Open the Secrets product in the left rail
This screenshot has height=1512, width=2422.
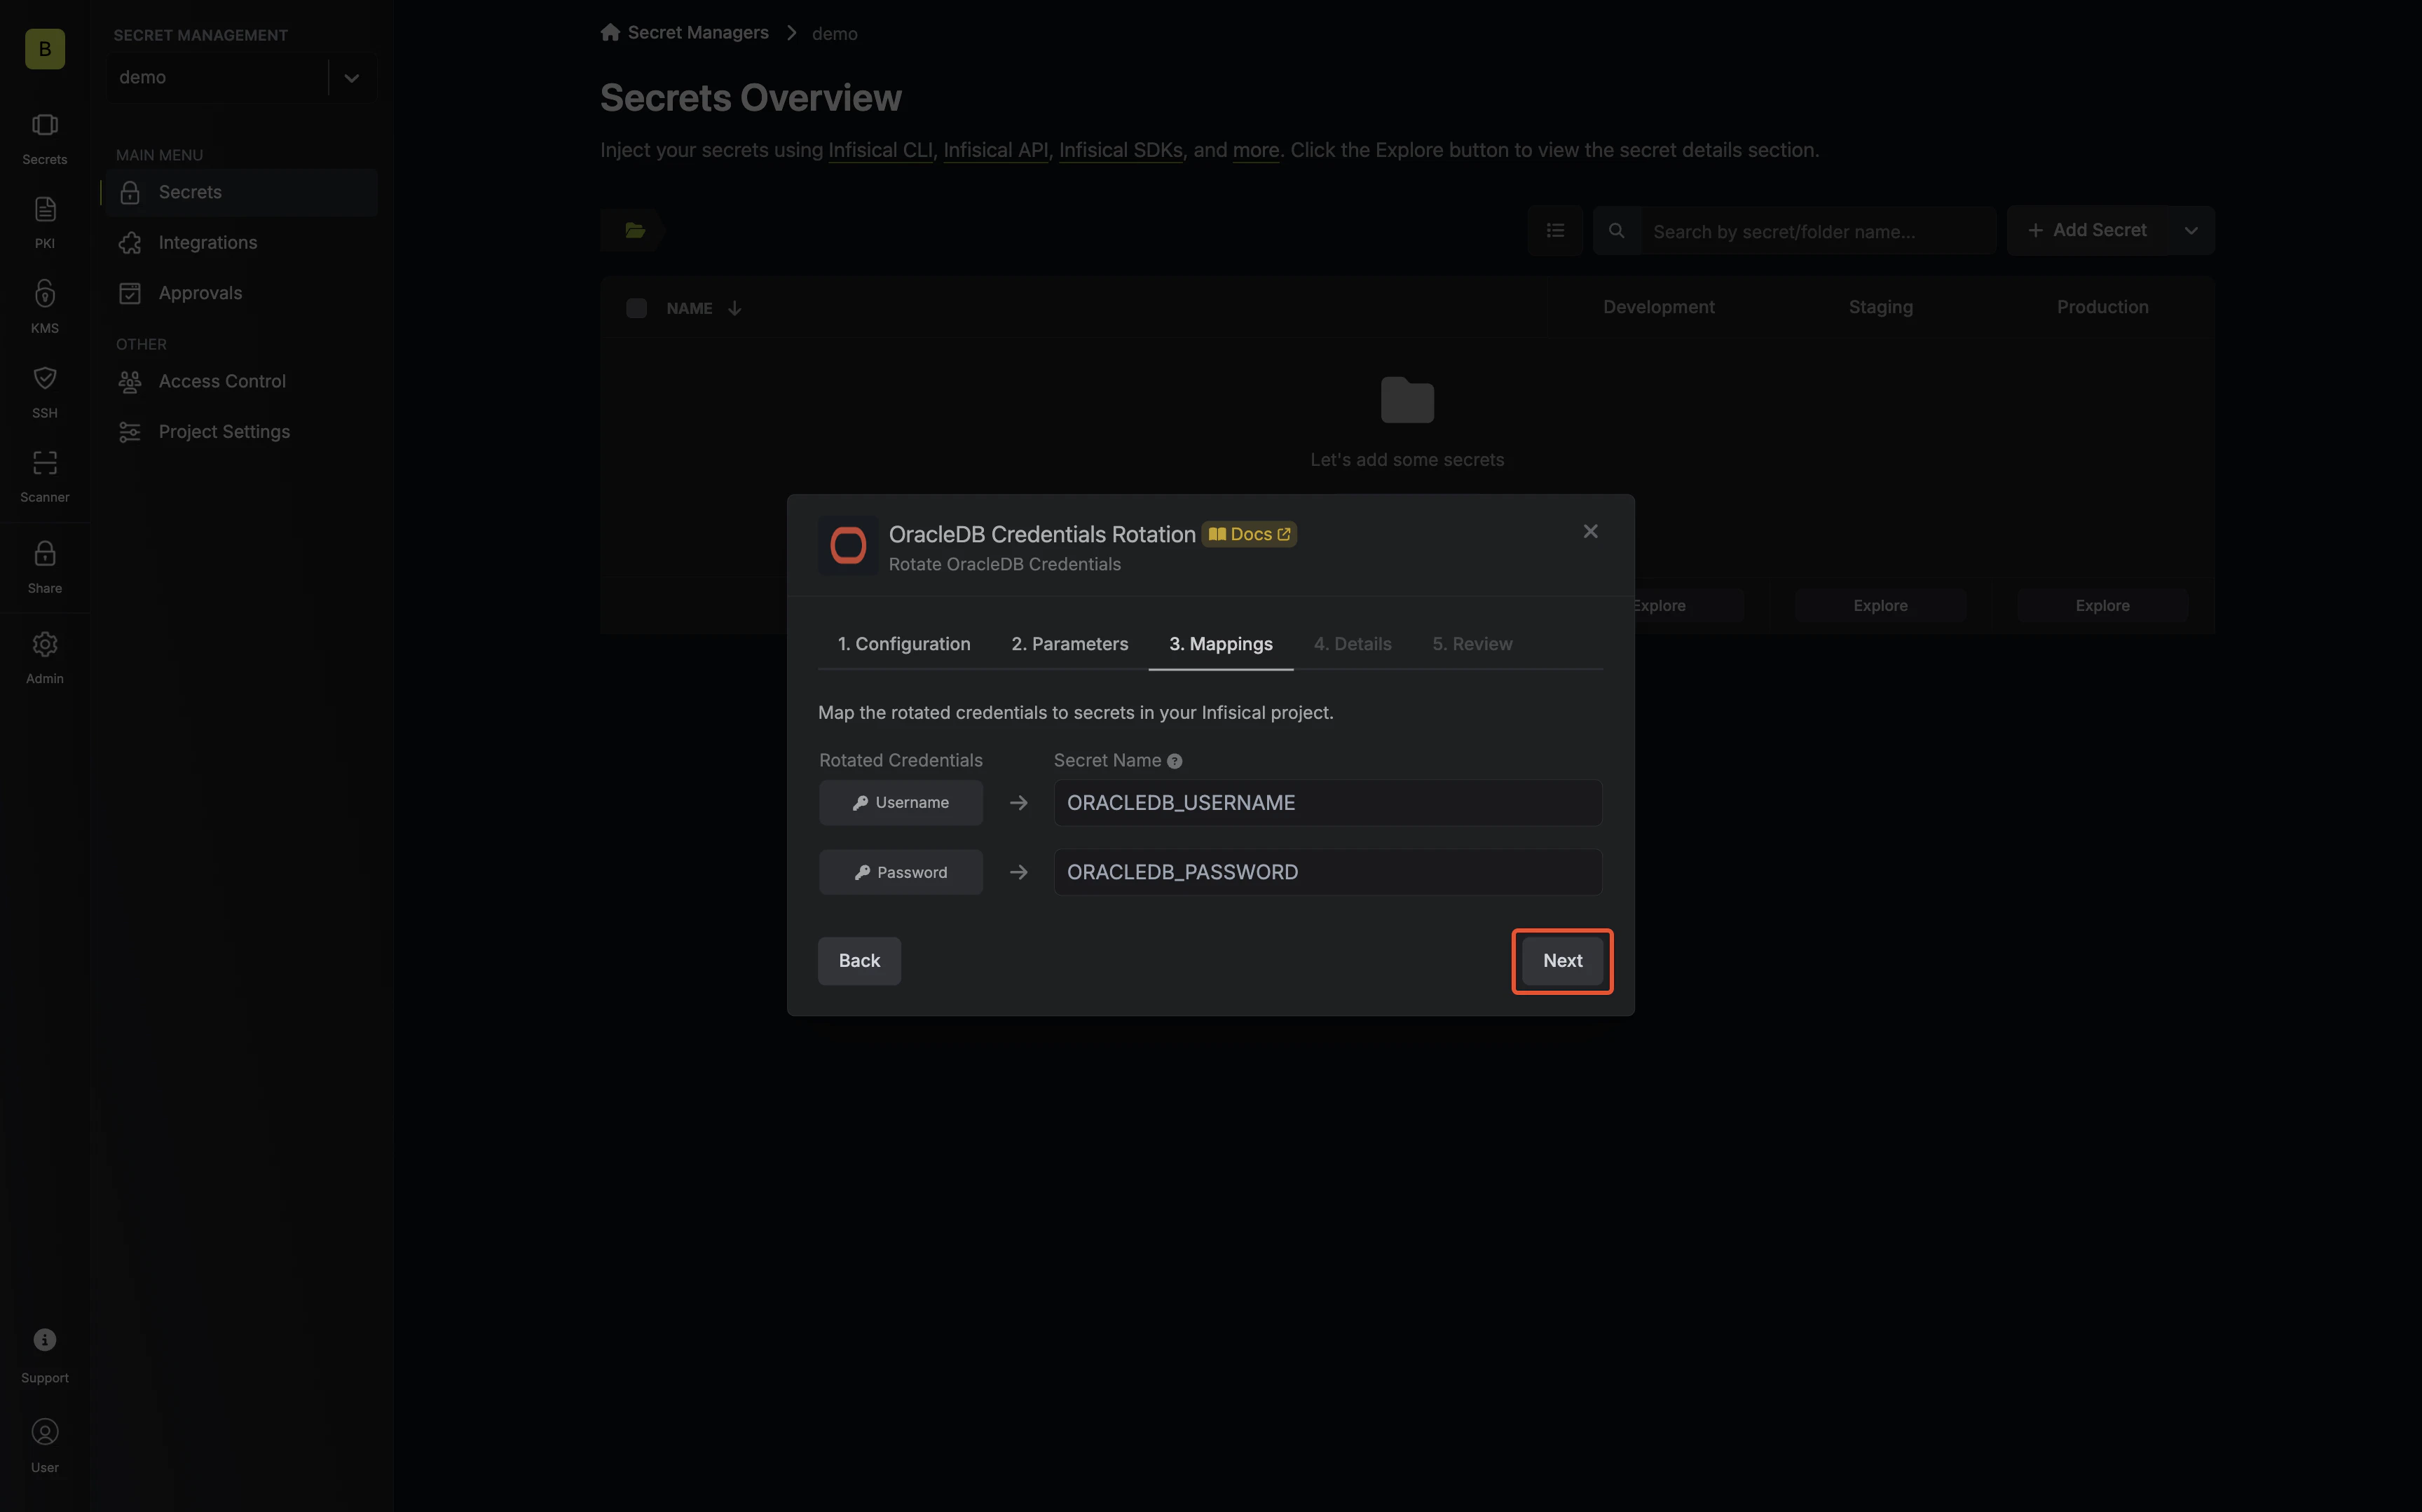point(45,137)
